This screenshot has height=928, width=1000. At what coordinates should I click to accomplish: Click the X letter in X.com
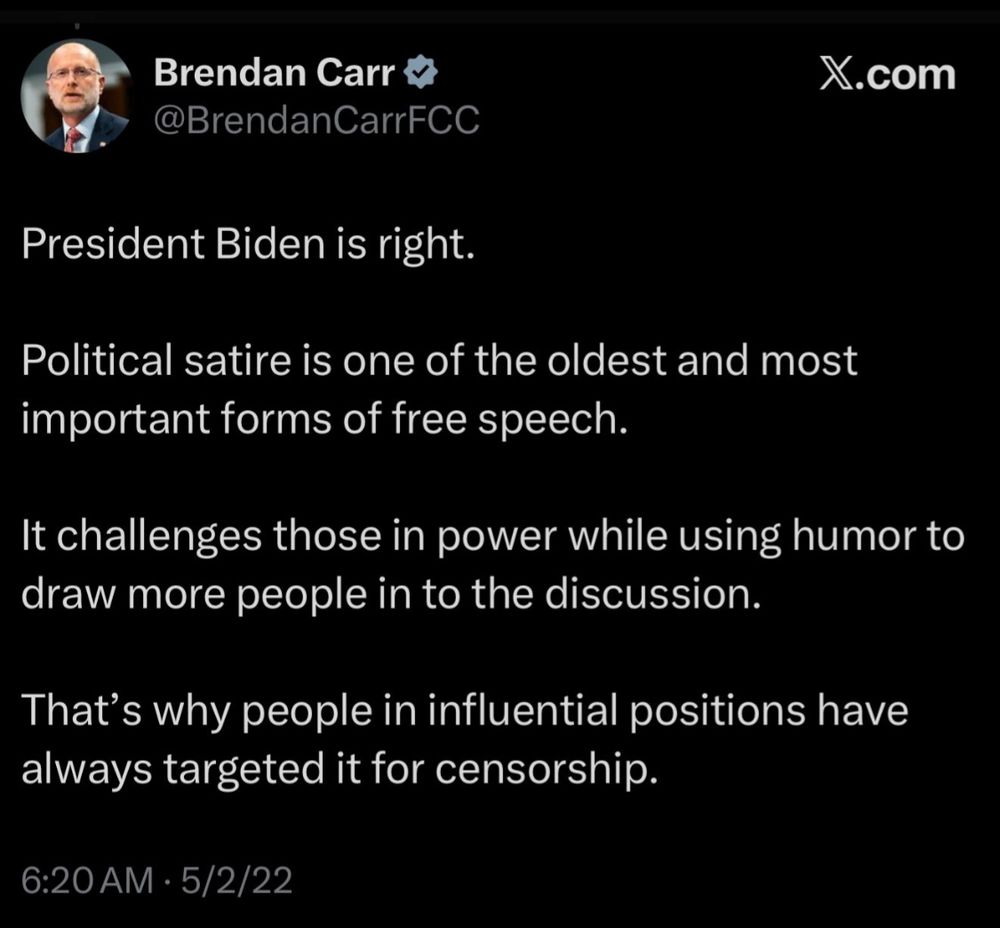[x=834, y=75]
